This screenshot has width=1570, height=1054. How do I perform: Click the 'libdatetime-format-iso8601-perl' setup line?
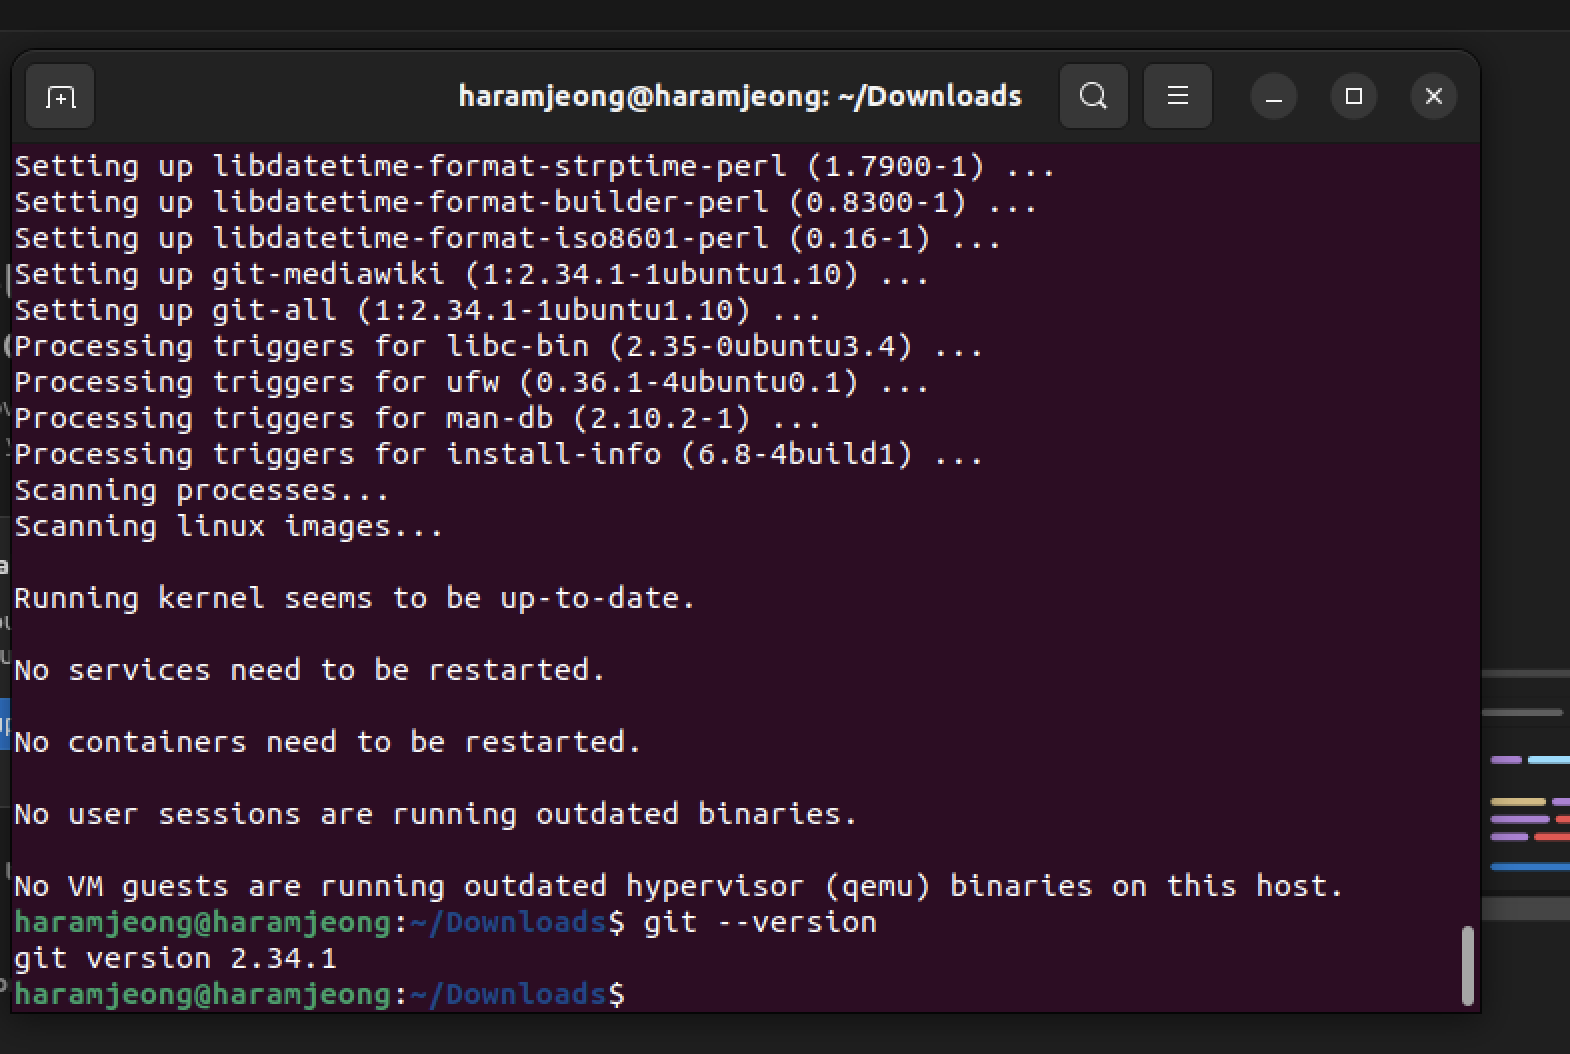click(507, 238)
